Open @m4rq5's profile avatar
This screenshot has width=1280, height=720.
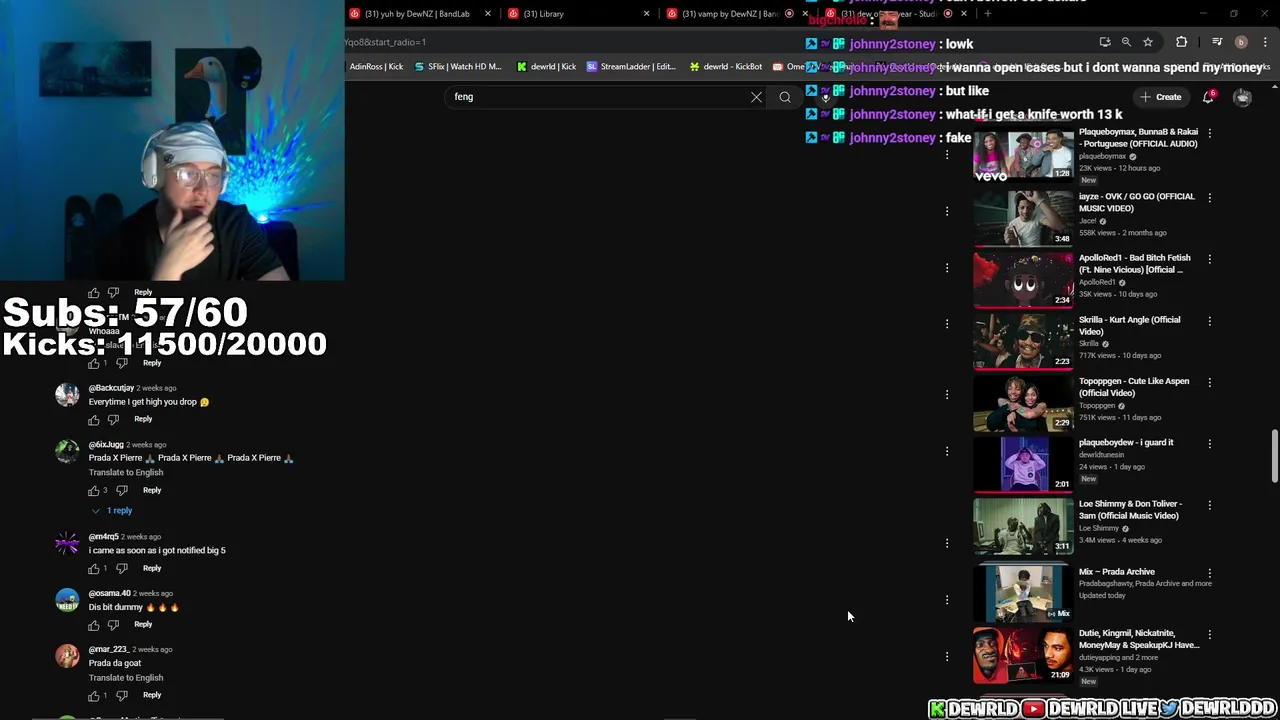point(67,543)
